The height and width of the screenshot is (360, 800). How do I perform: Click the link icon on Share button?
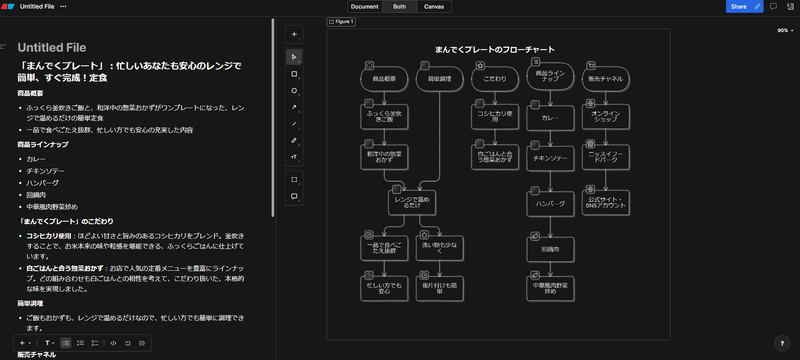757,7
